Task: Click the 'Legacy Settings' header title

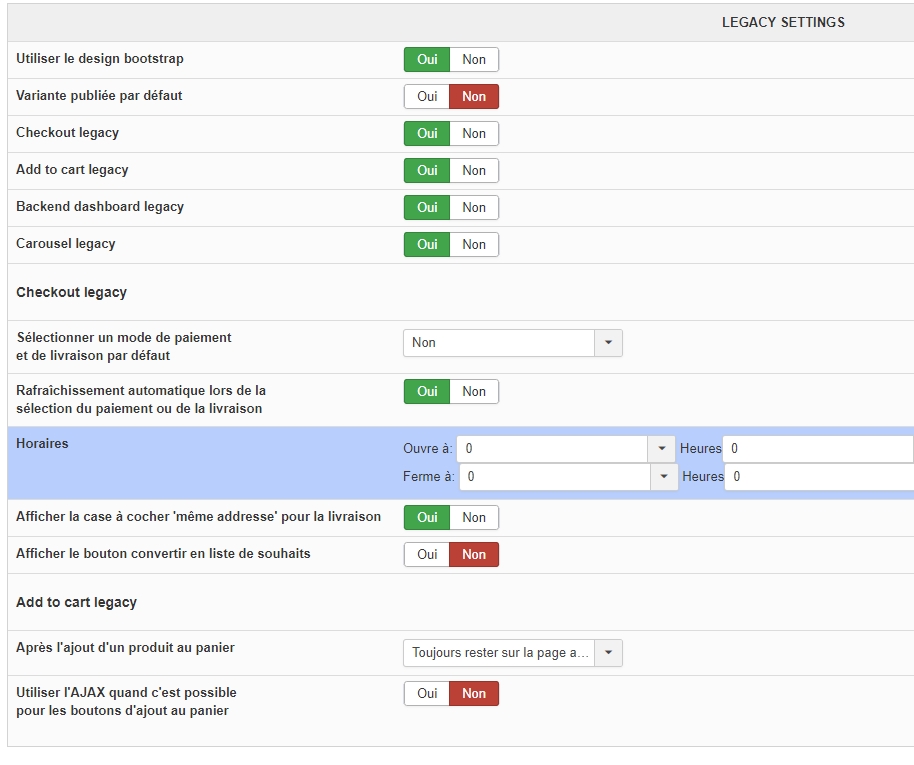Action: pyautogui.click(x=783, y=22)
